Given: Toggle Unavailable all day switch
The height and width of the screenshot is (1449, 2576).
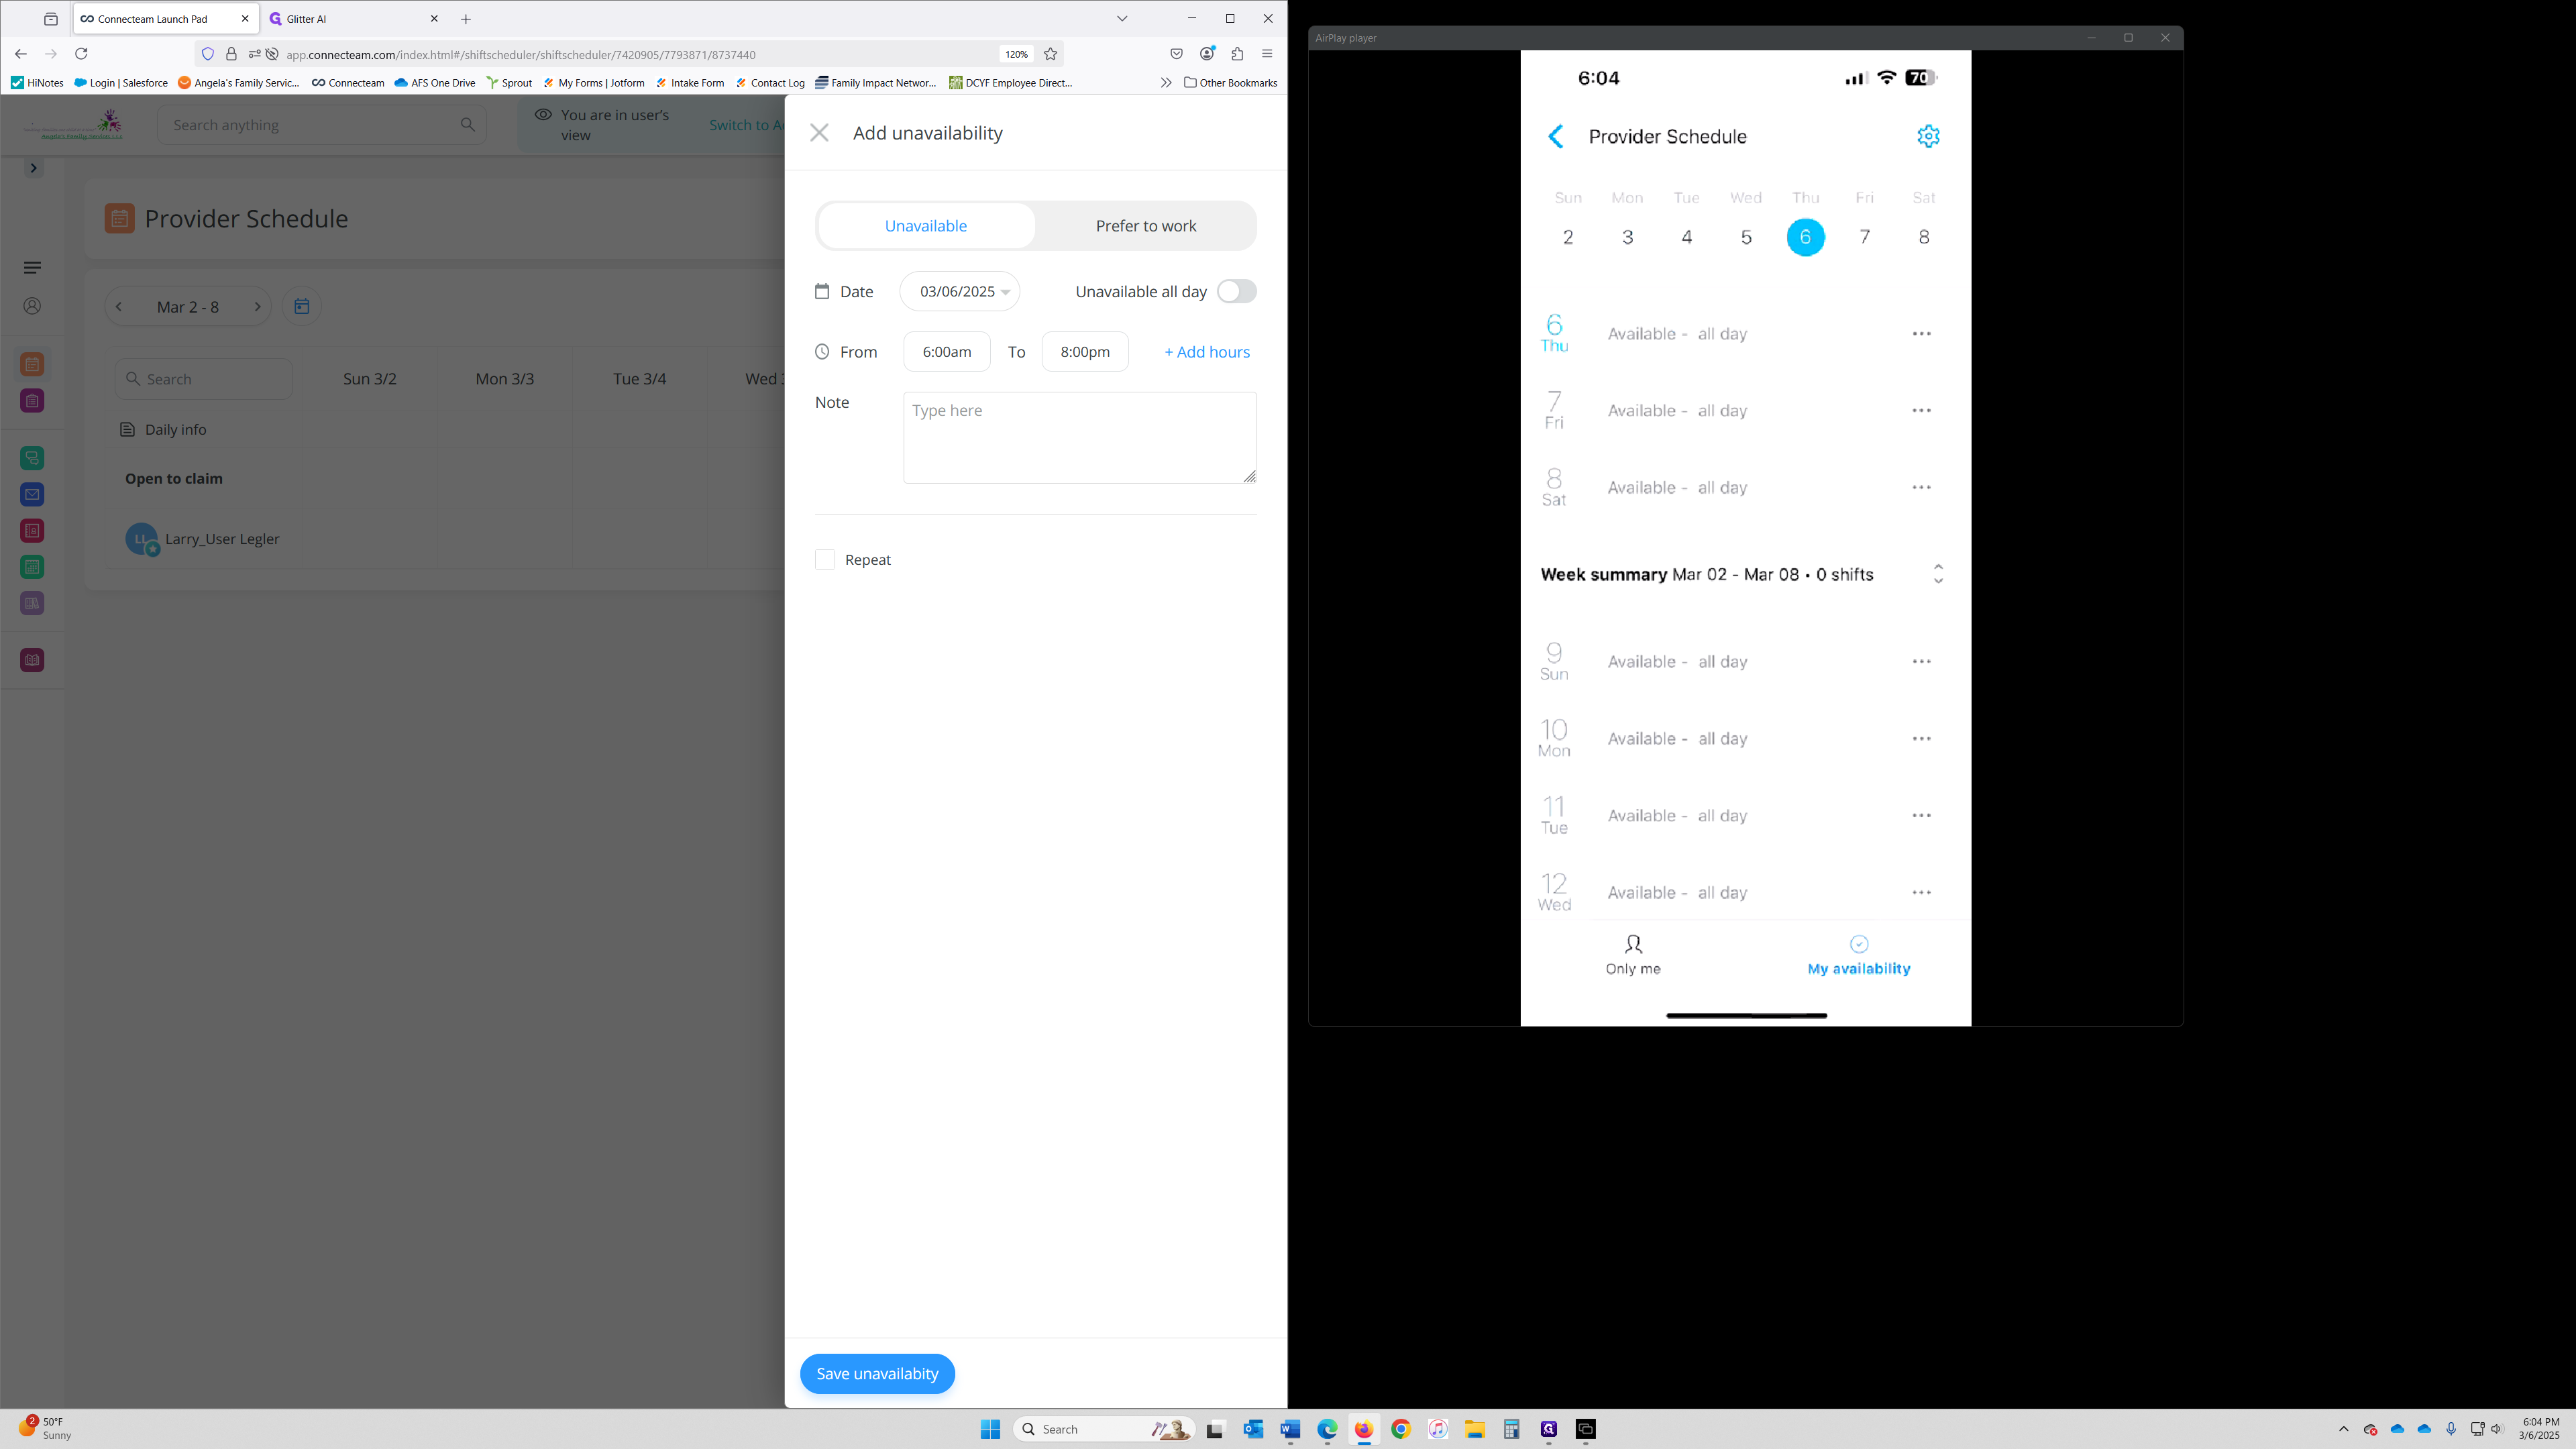Looking at the screenshot, I should 1236,291.
